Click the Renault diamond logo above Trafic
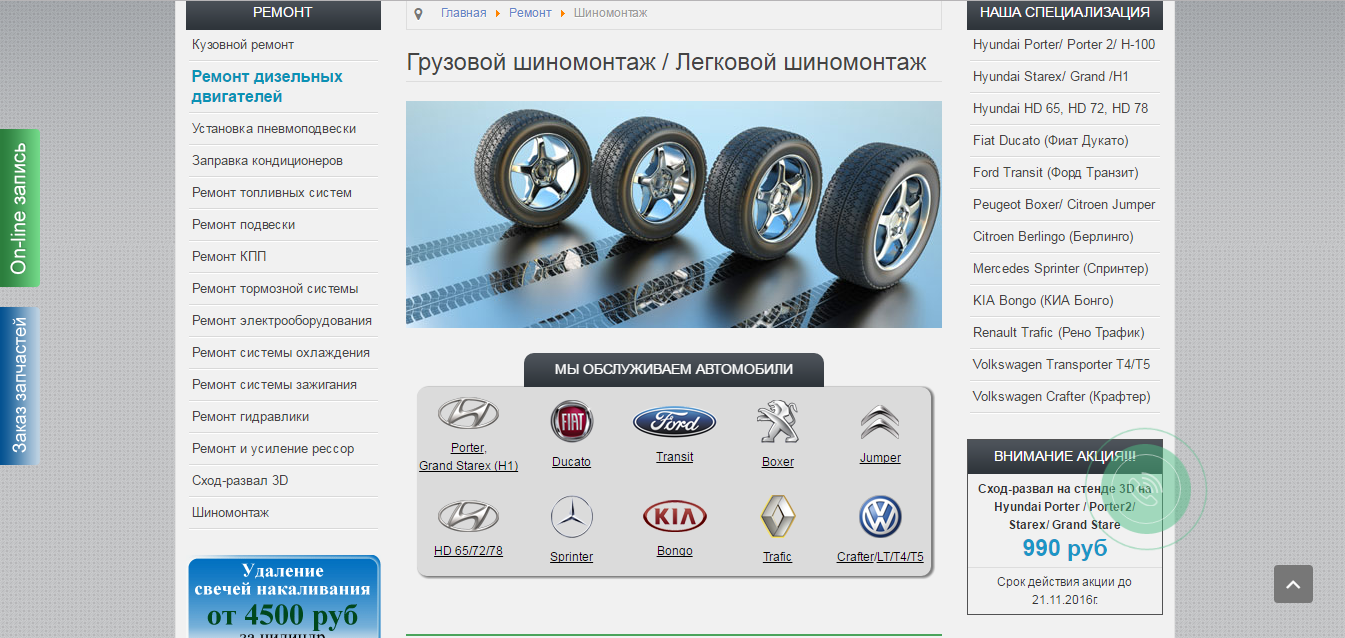Image resolution: width=1345 pixels, height=638 pixels. 777,517
